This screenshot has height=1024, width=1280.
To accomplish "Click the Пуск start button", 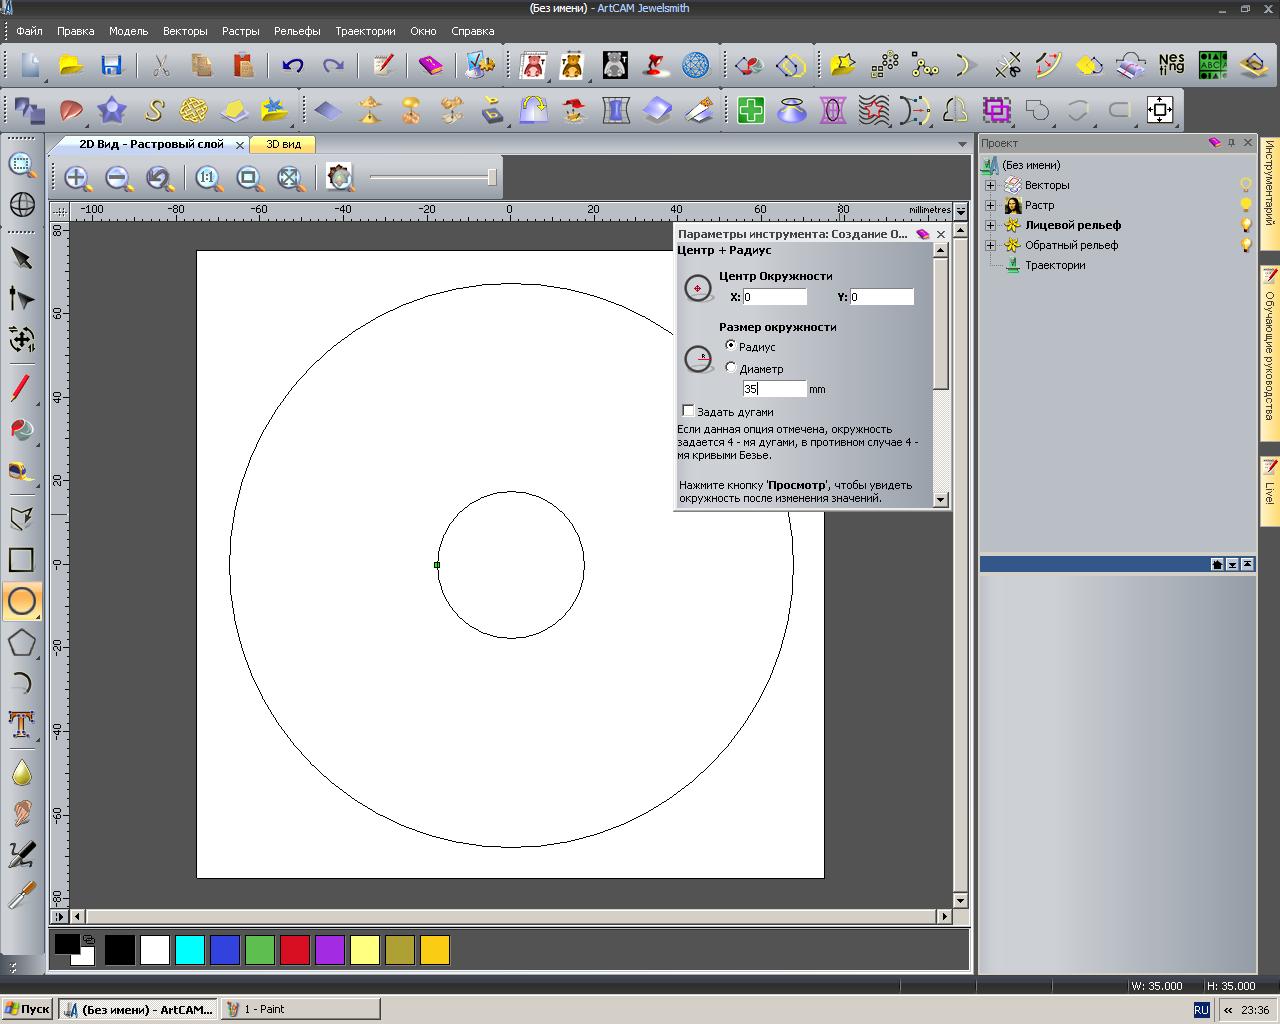I will (27, 1009).
